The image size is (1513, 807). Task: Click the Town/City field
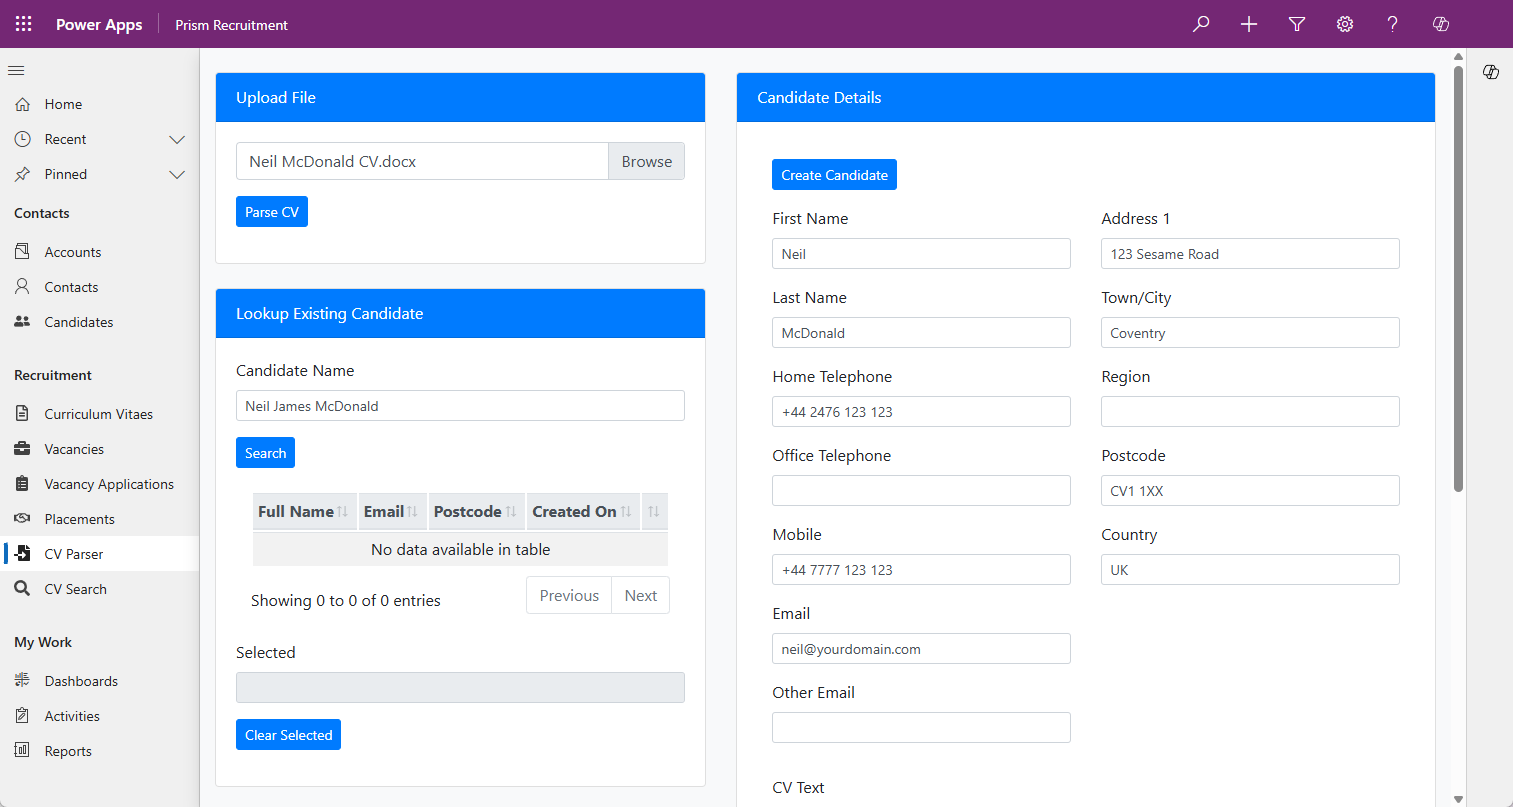point(1250,333)
